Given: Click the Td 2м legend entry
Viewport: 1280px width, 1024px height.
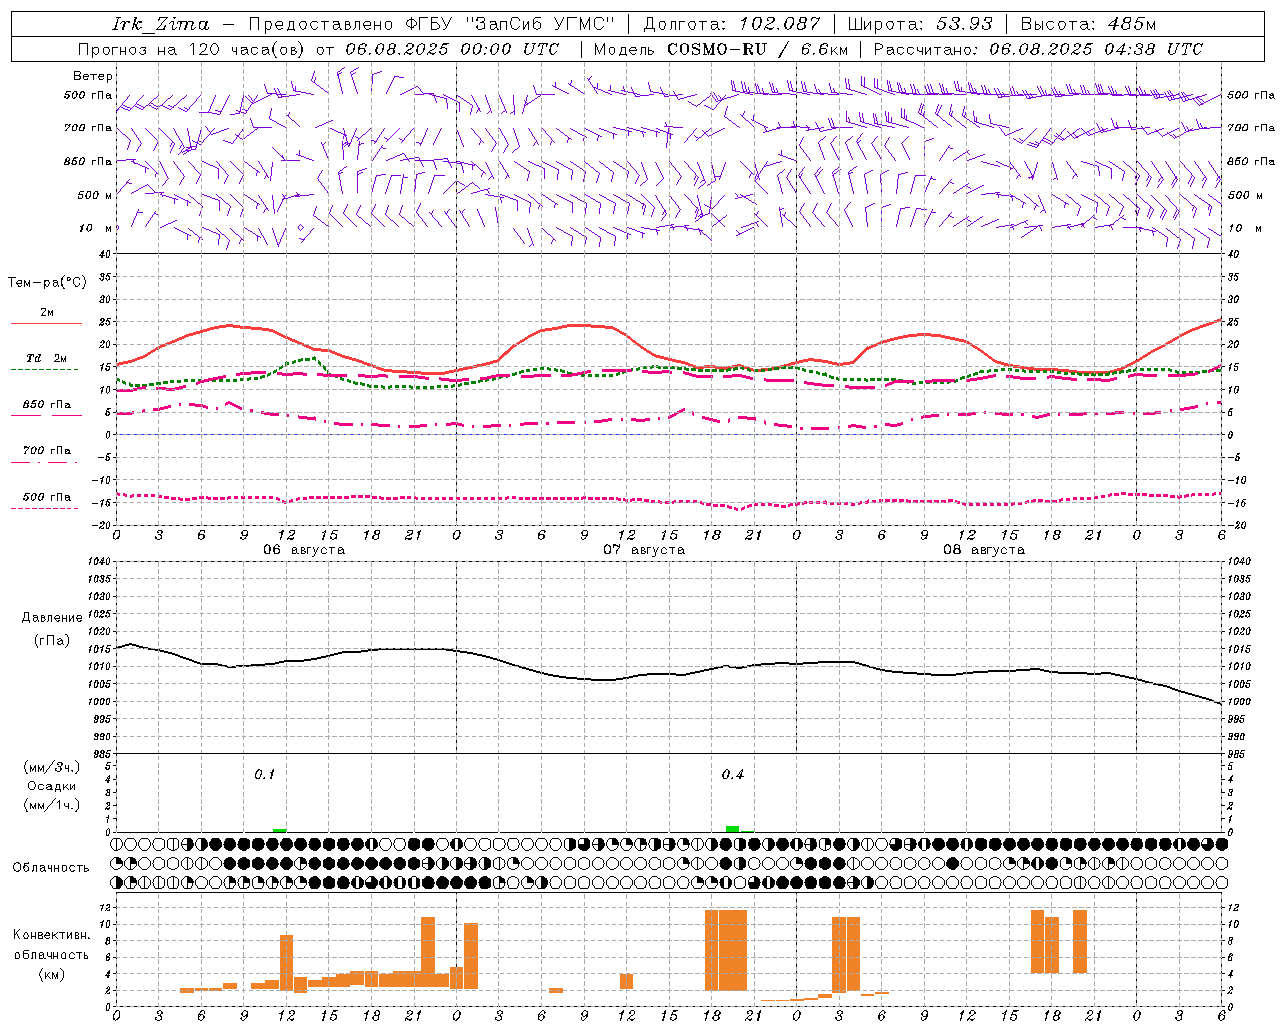Looking at the screenshot, I should (x=46, y=358).
